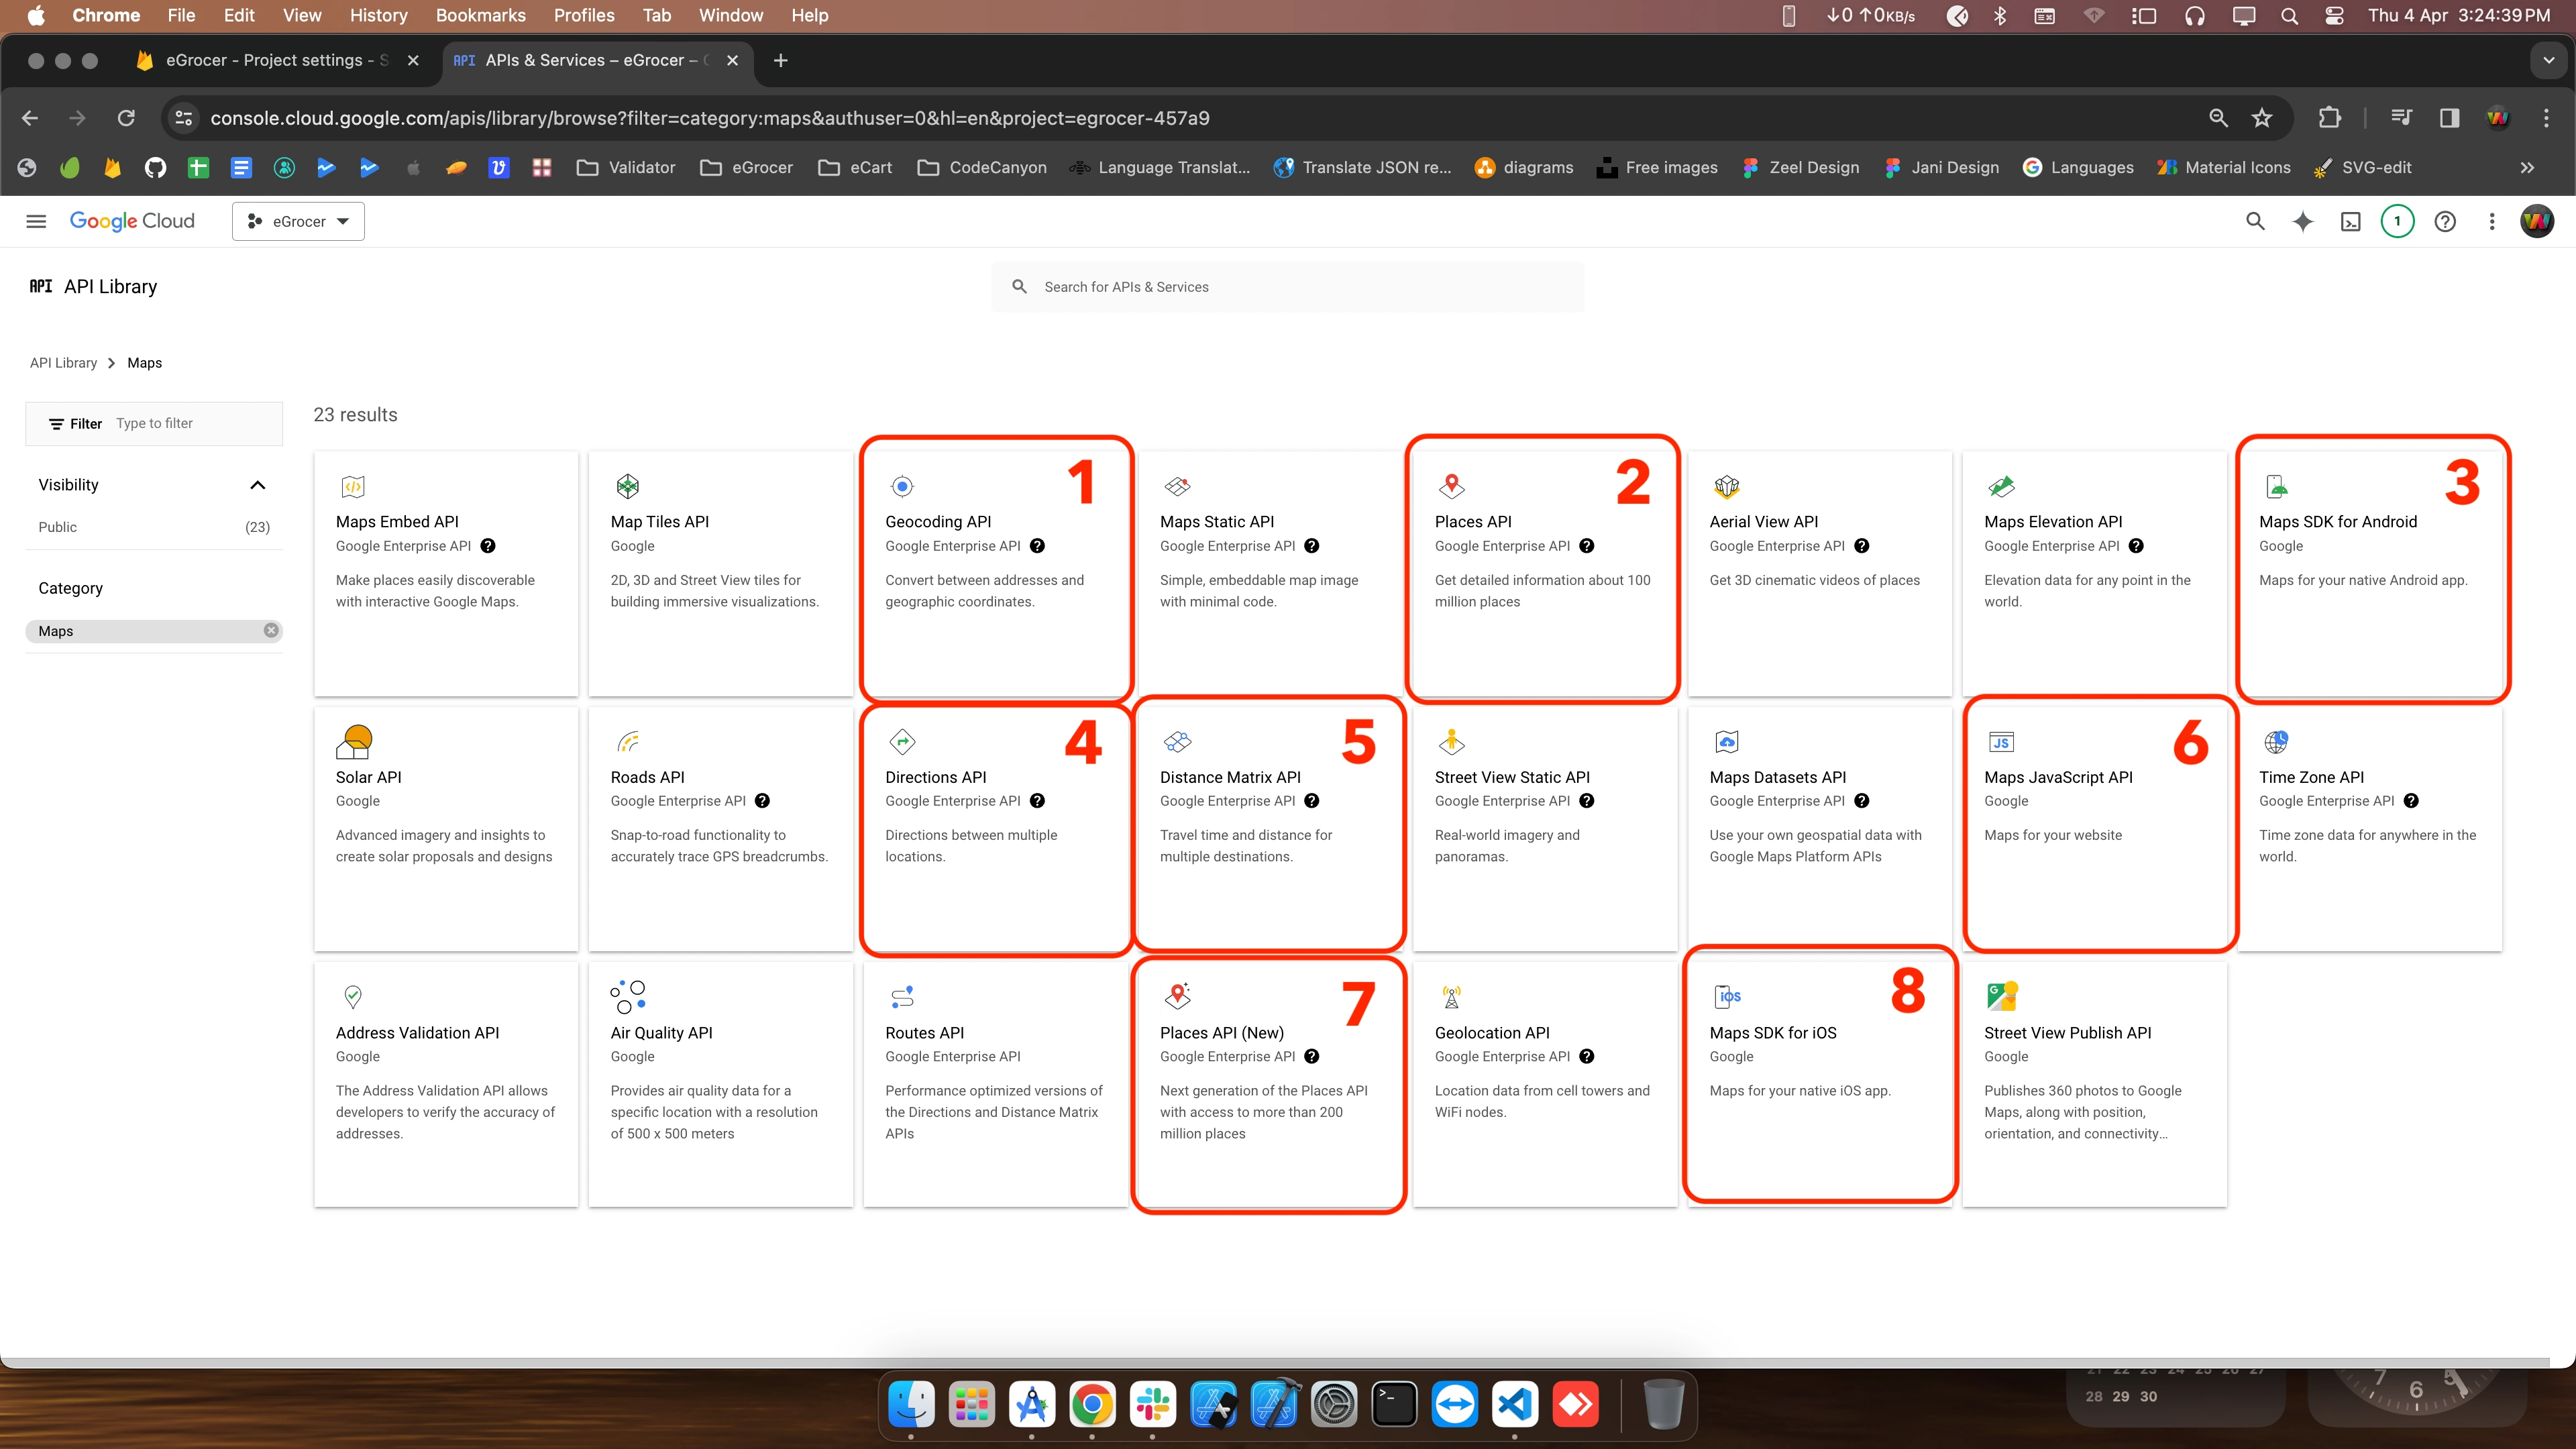Open the Street View Static API card
2576x1449 pixels.
(x=1545, y=829)
